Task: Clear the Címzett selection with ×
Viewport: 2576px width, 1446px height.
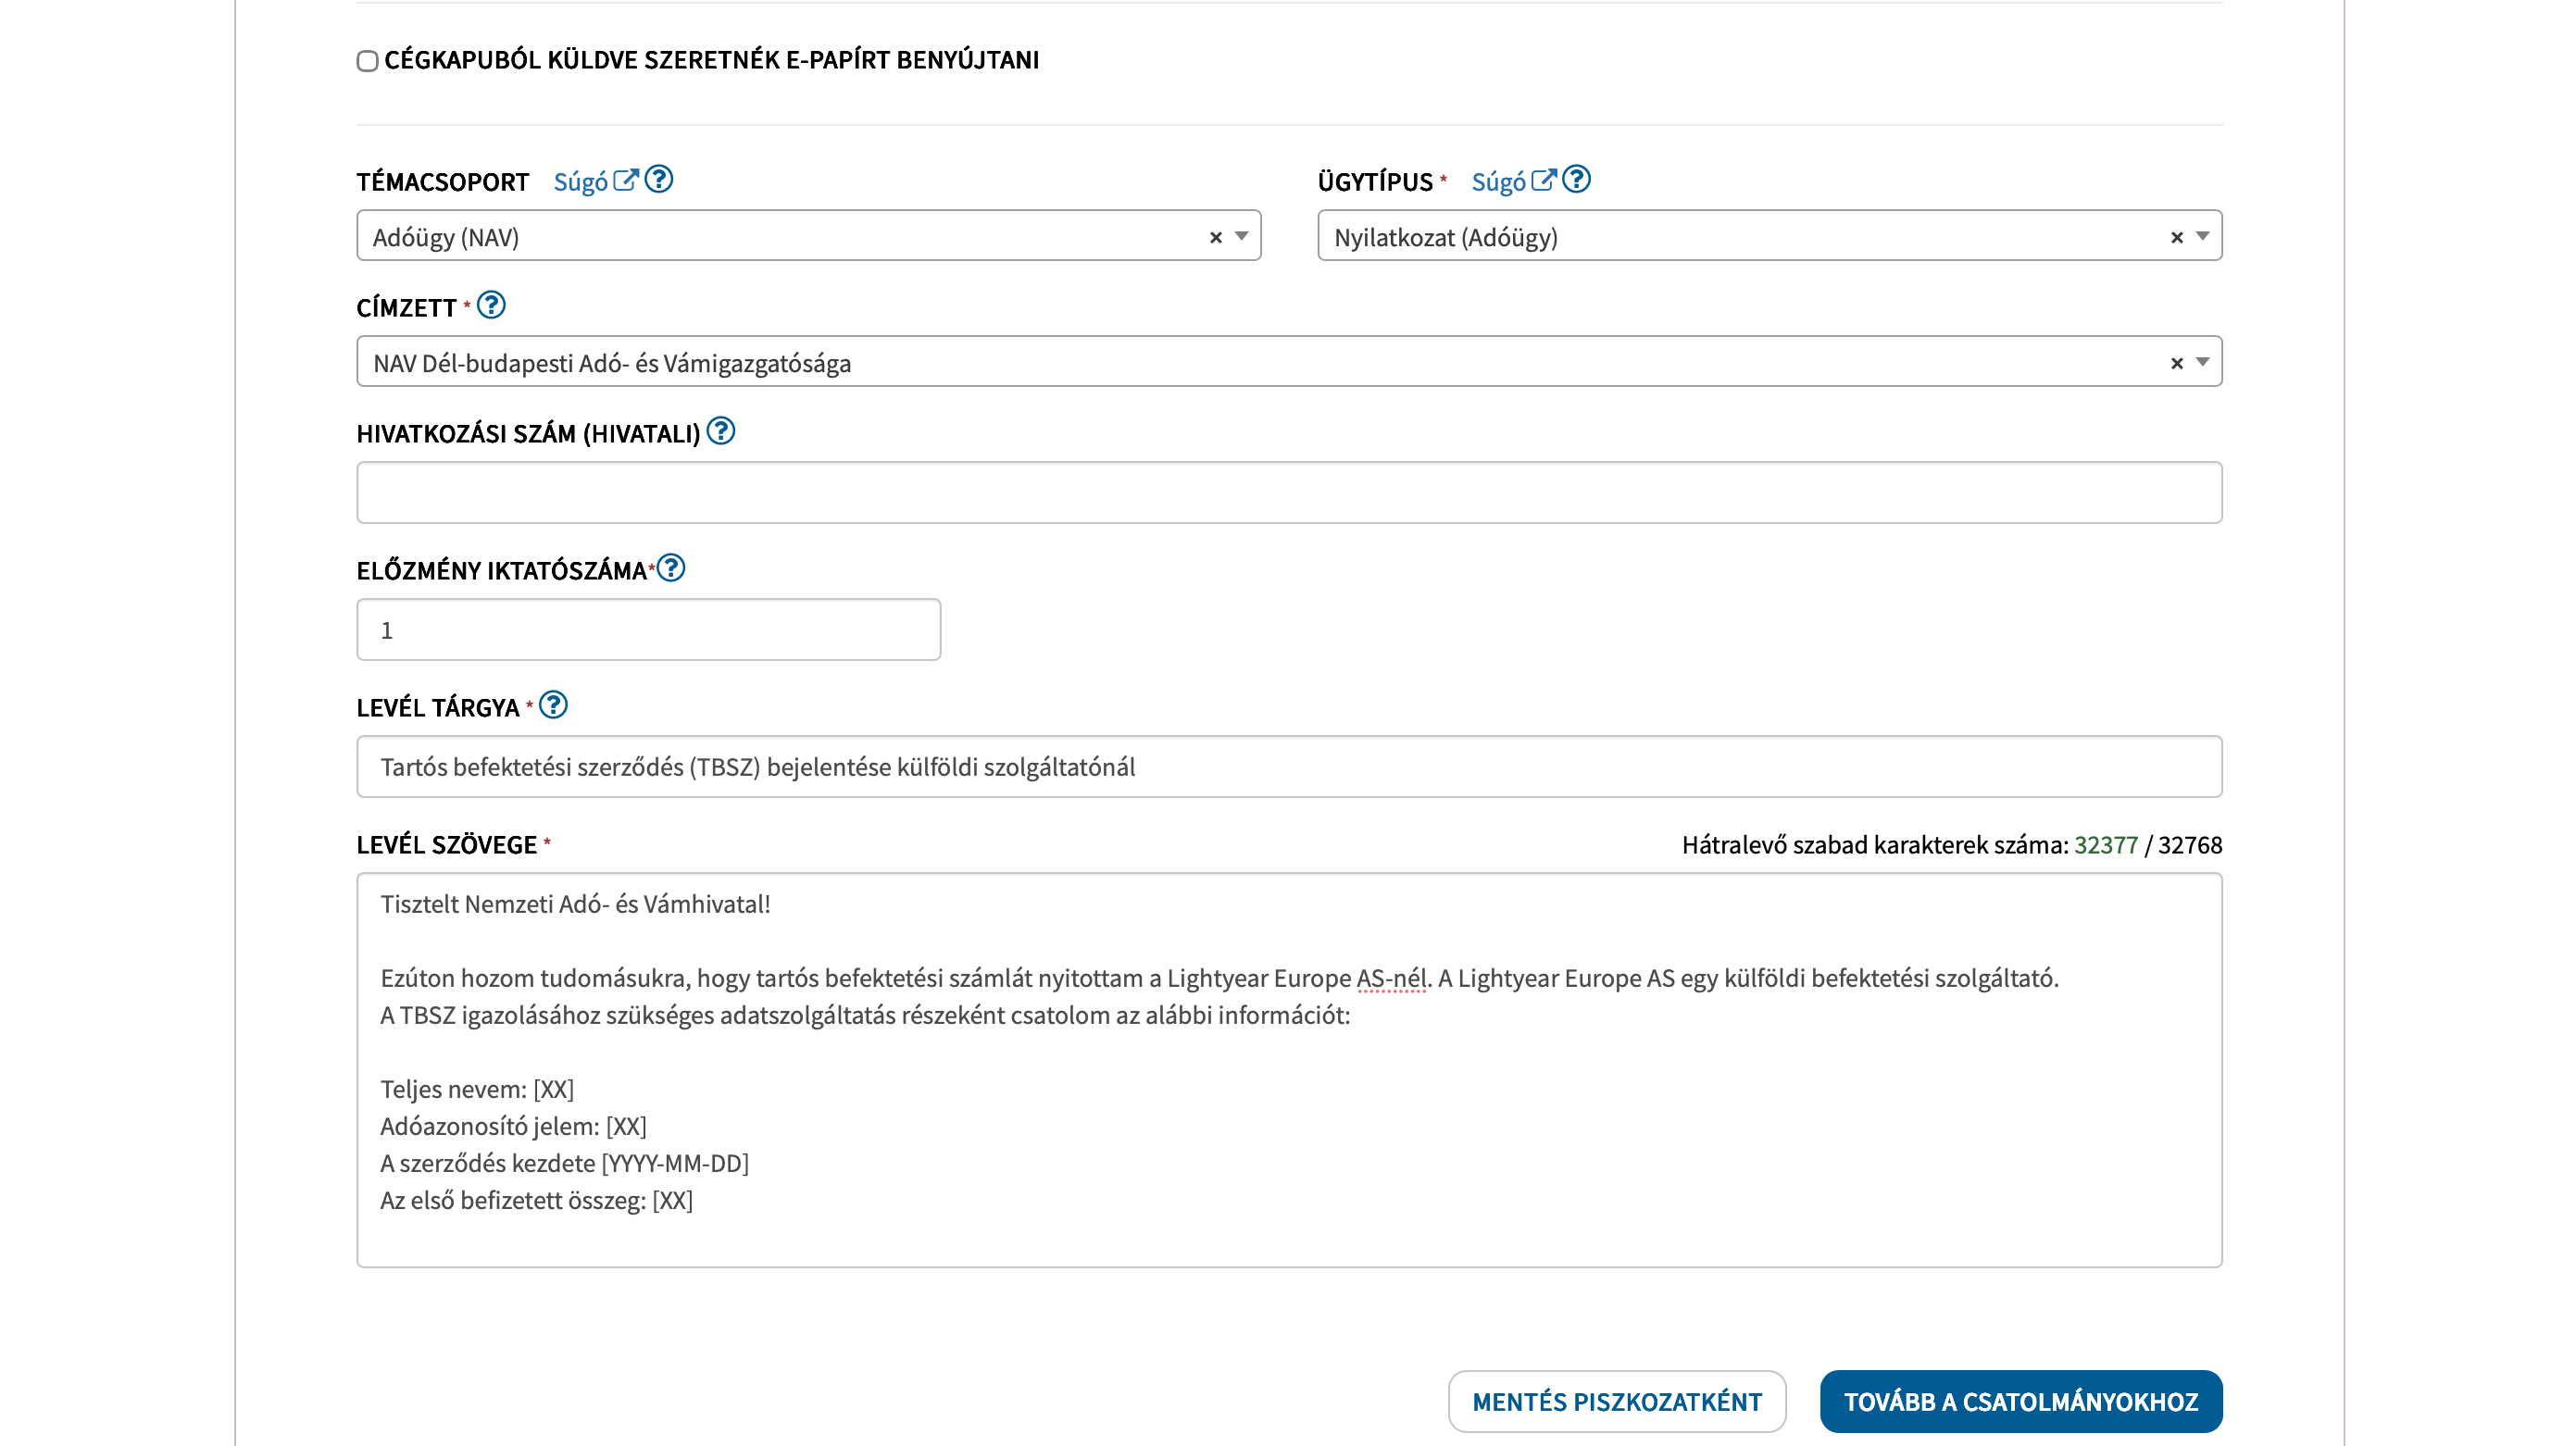Action: 2176,363
